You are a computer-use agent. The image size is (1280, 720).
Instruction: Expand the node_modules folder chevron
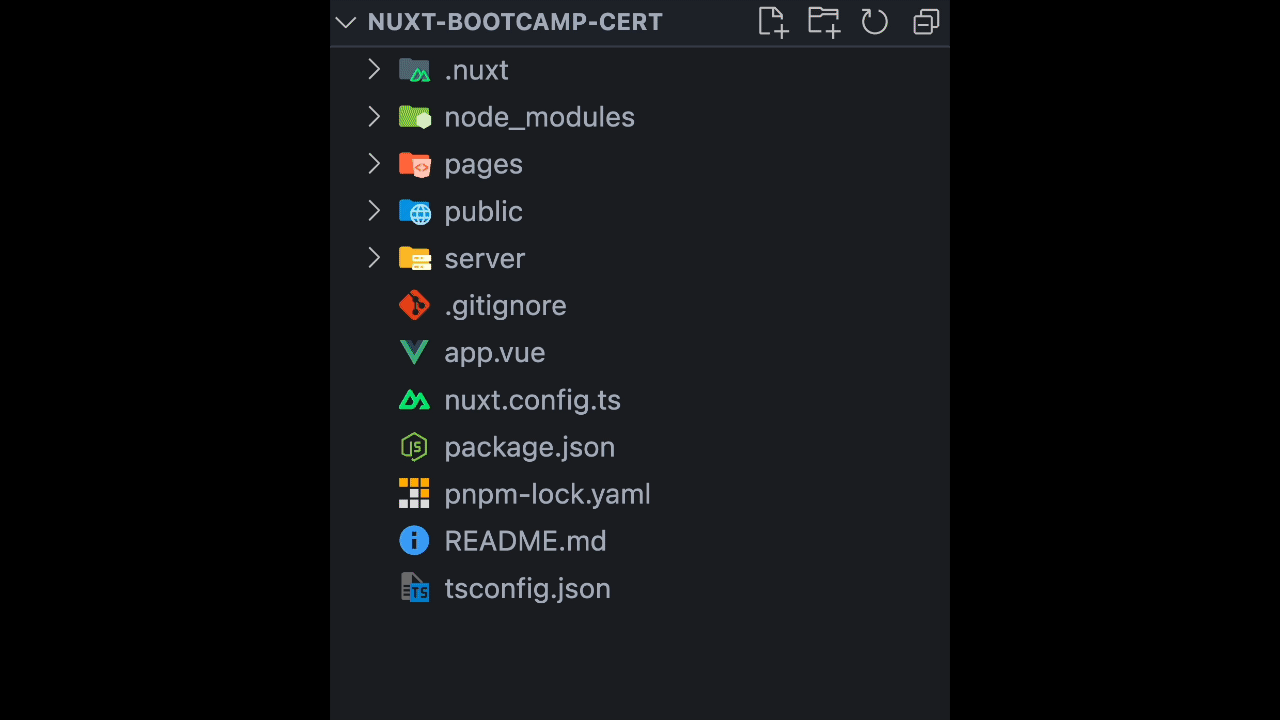374,116
